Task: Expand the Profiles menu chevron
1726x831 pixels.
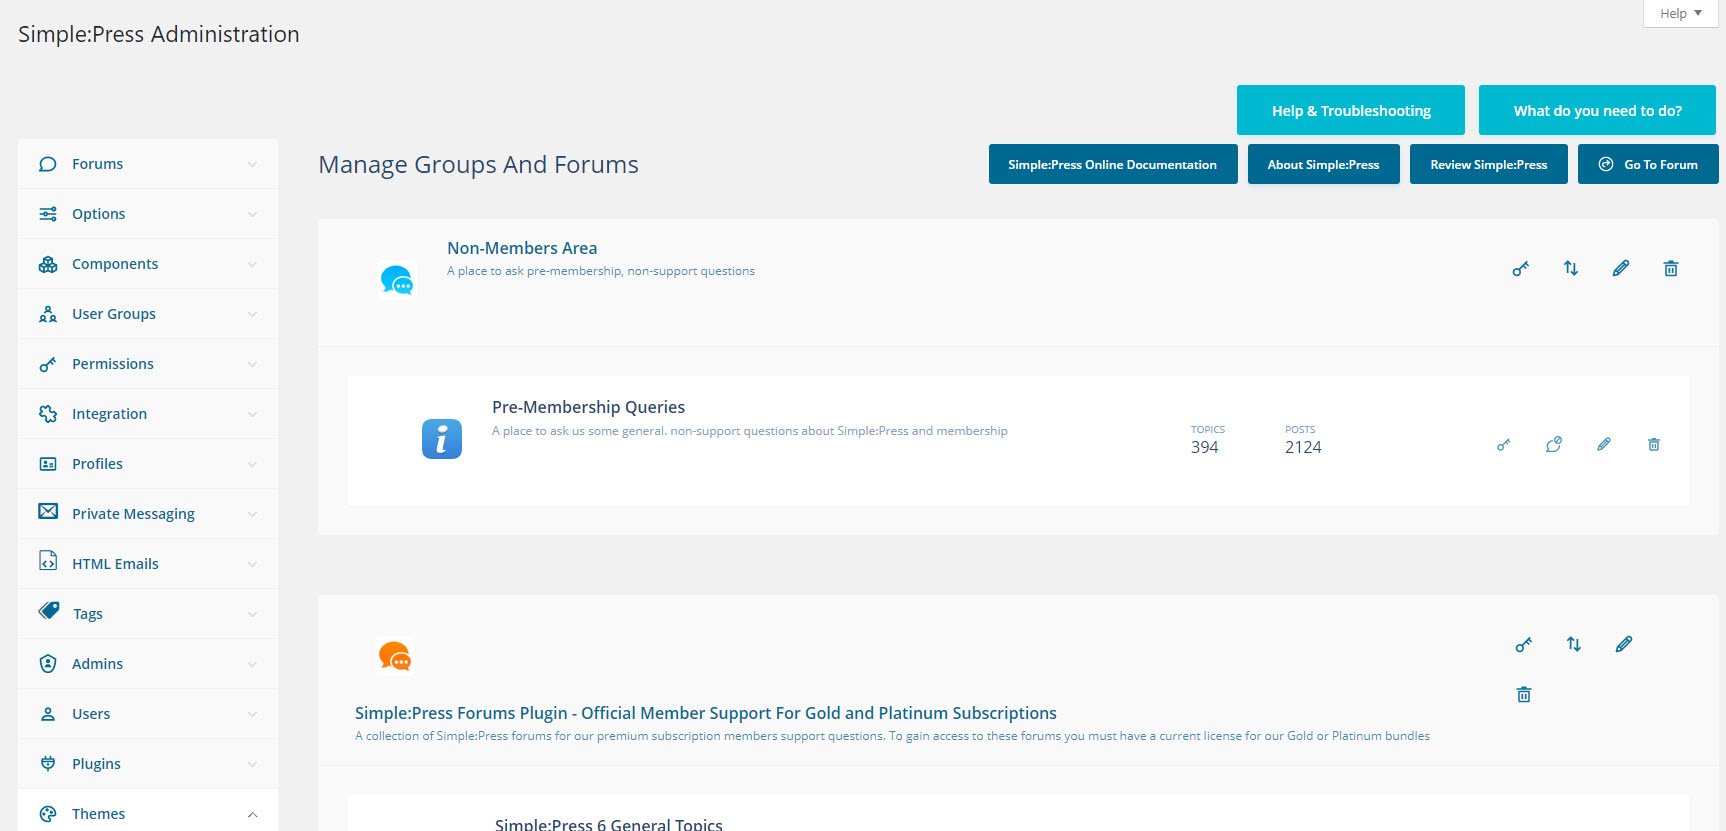Action: (252, 464)
